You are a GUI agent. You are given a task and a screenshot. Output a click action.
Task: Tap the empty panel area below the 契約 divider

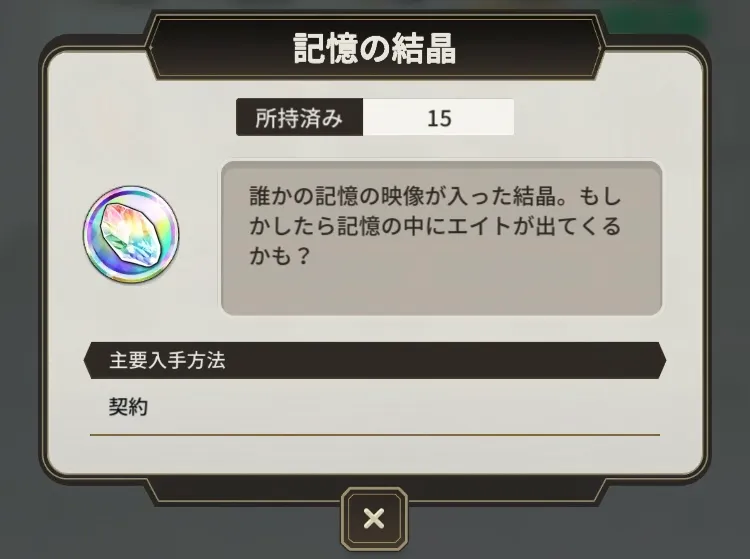(375, 454)
